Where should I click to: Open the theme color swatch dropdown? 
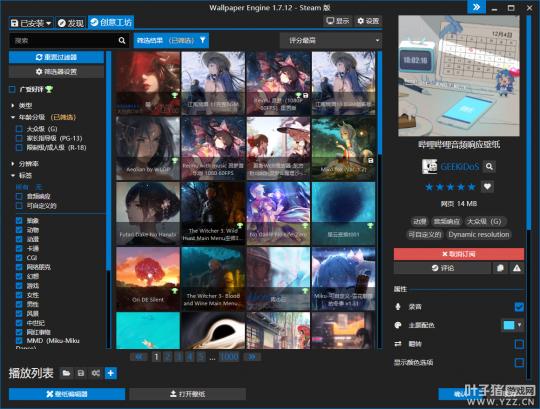click(512, 325)
